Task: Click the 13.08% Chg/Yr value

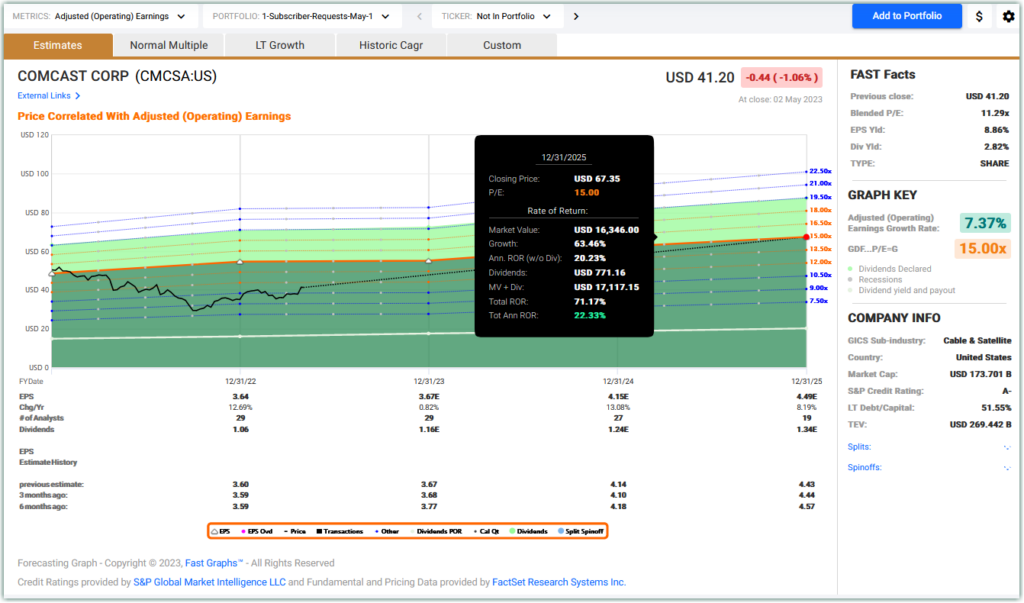Action: pos(618,407)
